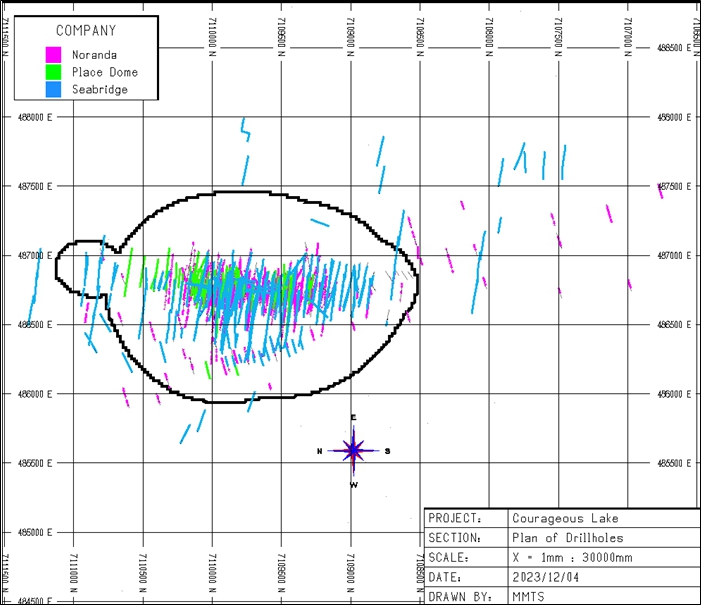Click the E letter above the compass
This screenshot has width=701, height=605.
point(353,418)
